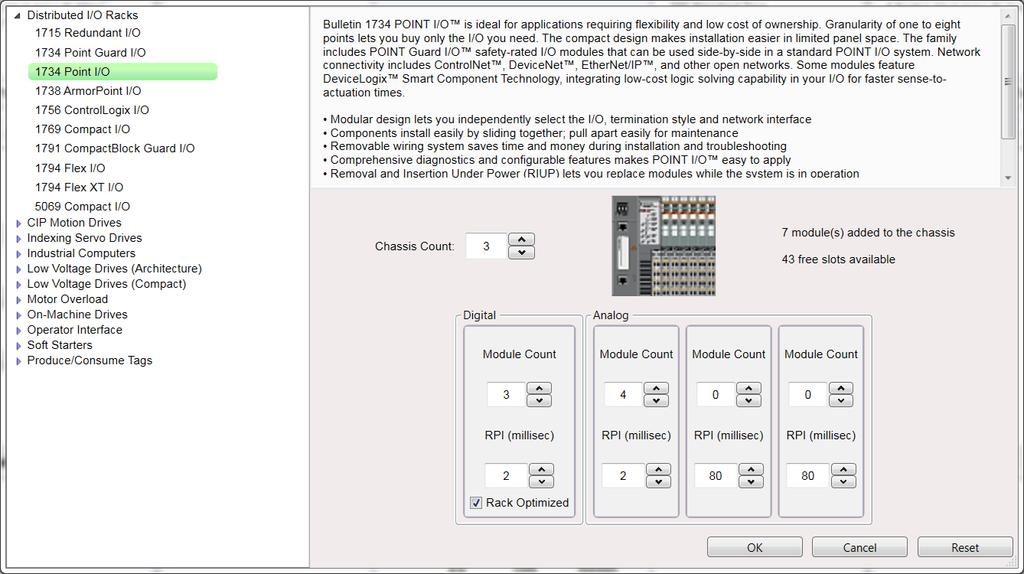Select 1769 Compact I/O
This screenshot has height=574, width=1024.
82,129
